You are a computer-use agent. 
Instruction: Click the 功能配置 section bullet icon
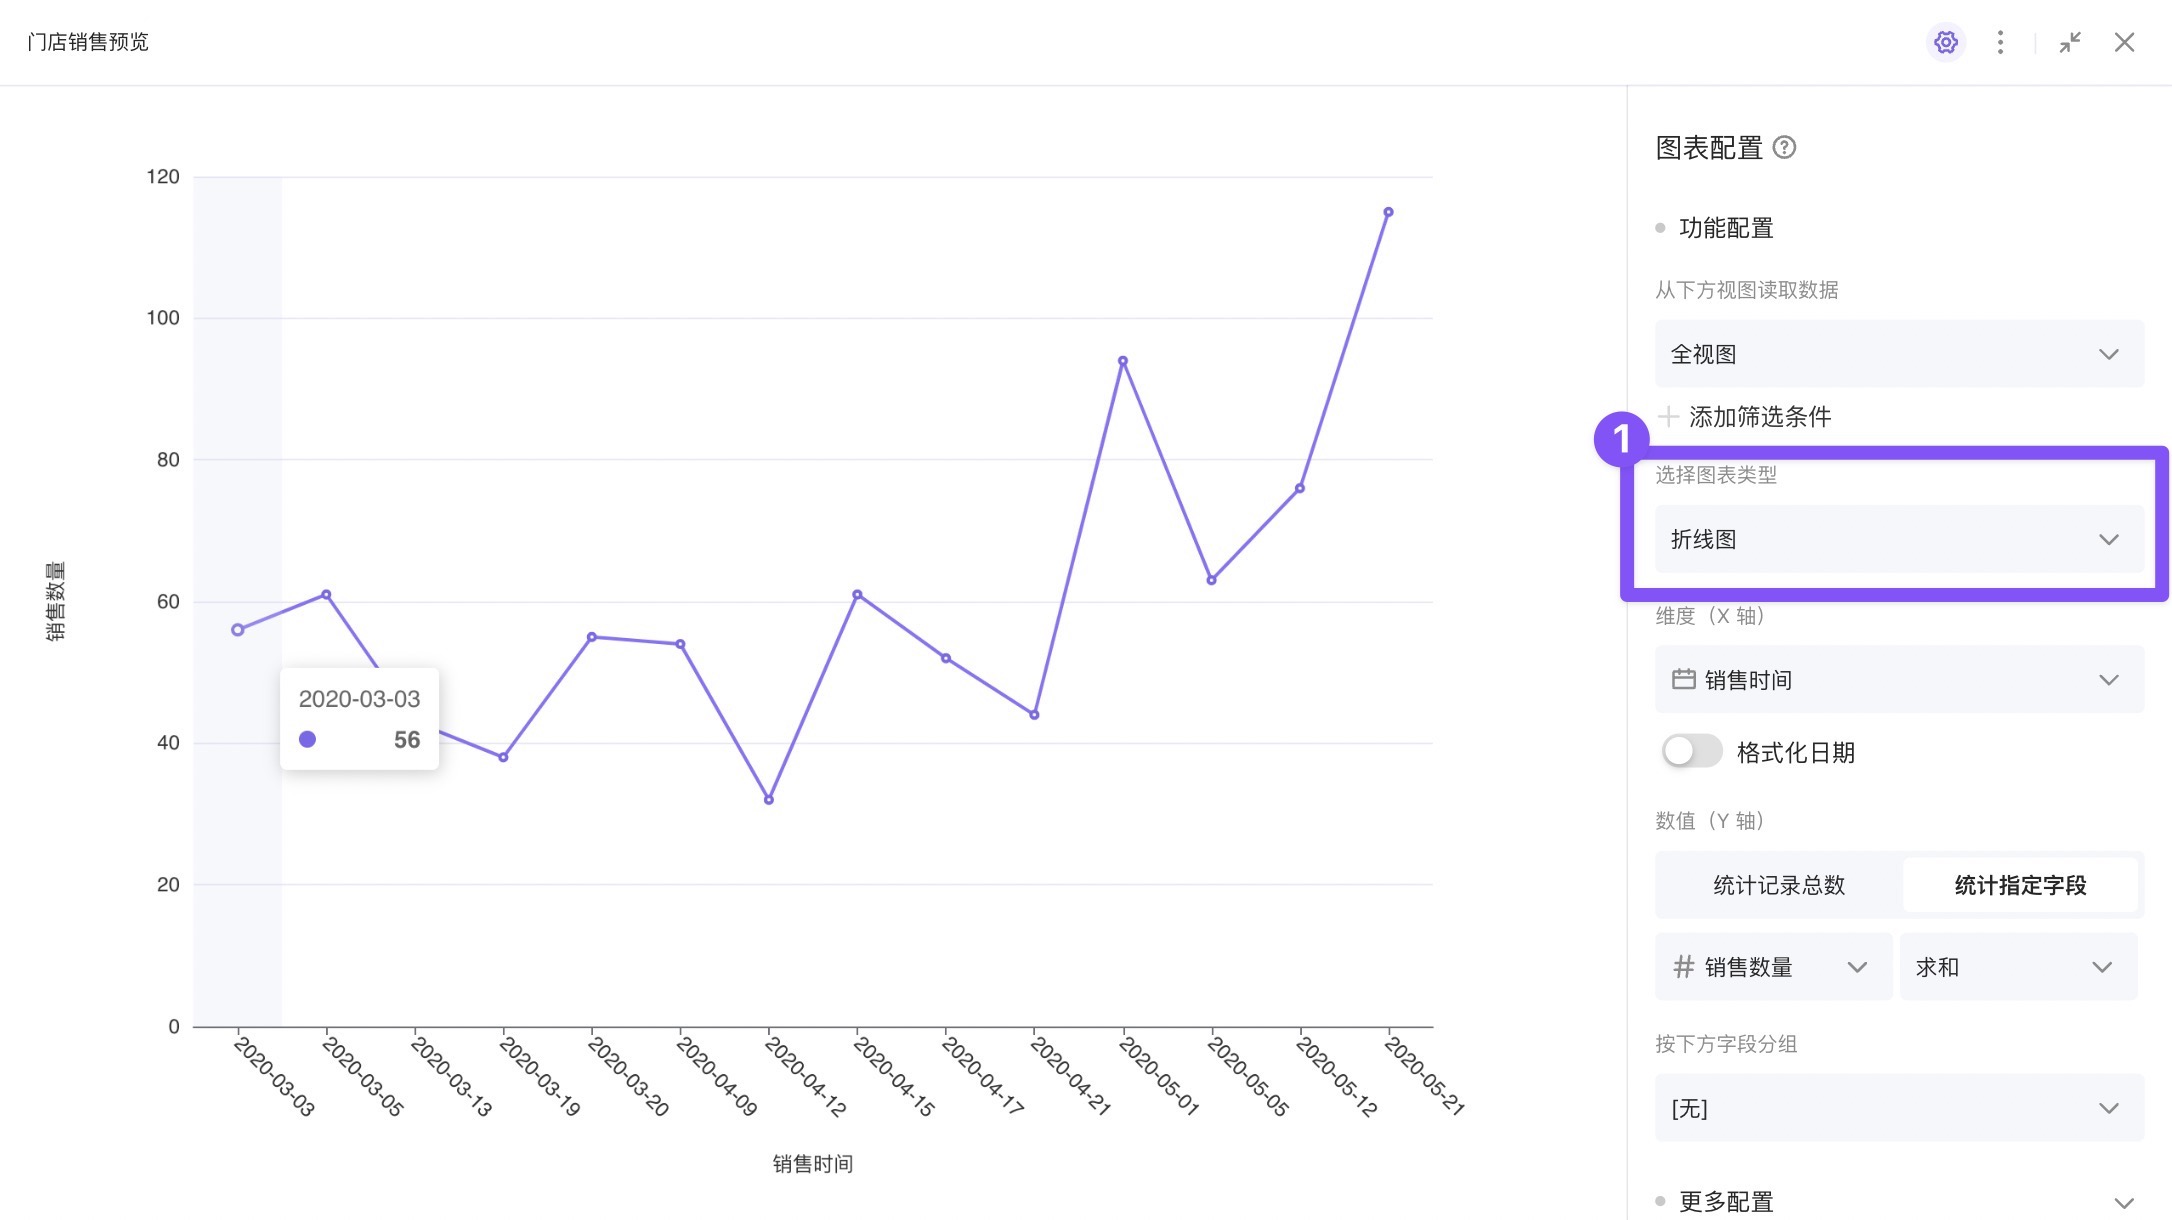coord(1660,228)
